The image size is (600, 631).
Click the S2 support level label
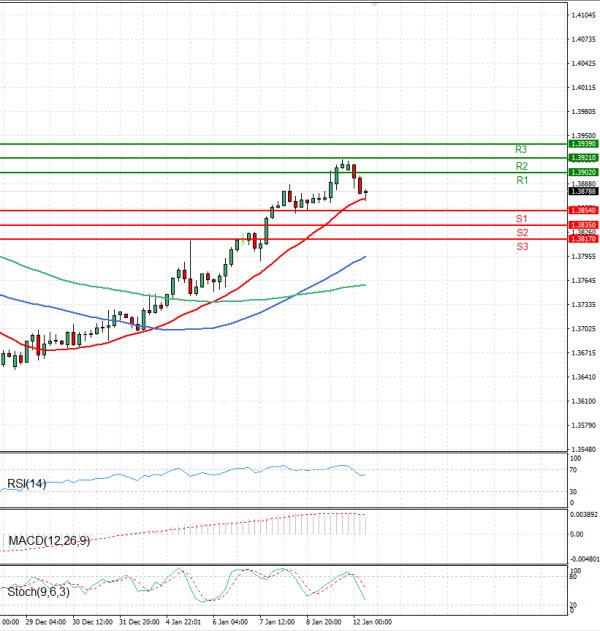click(x=521, y=233)
